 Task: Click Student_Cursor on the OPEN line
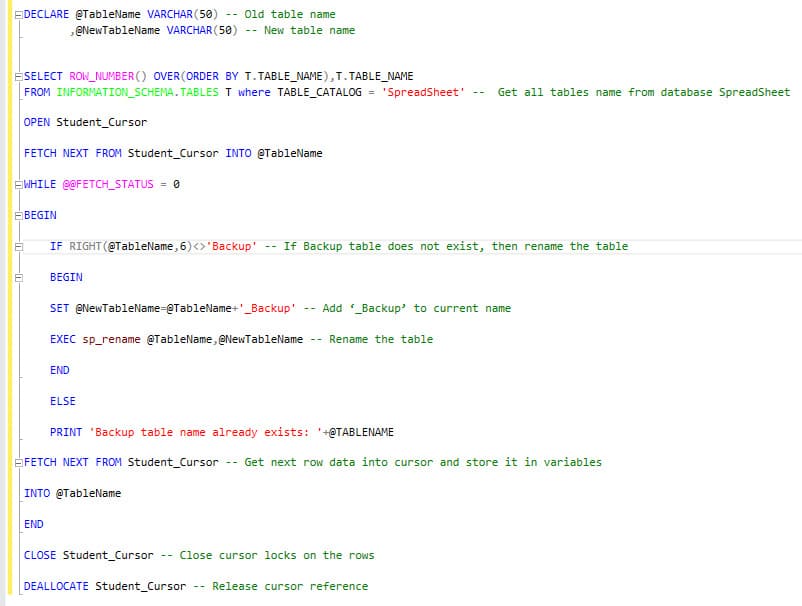click(x=101, y=122)
